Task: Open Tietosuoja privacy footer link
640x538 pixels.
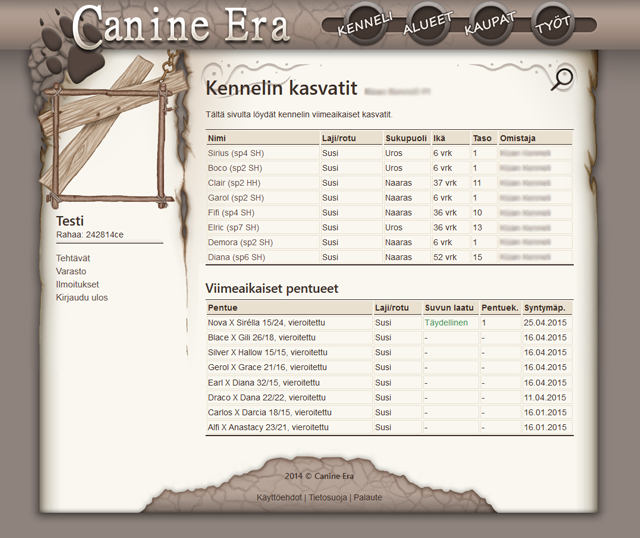Action: (327, 497)
